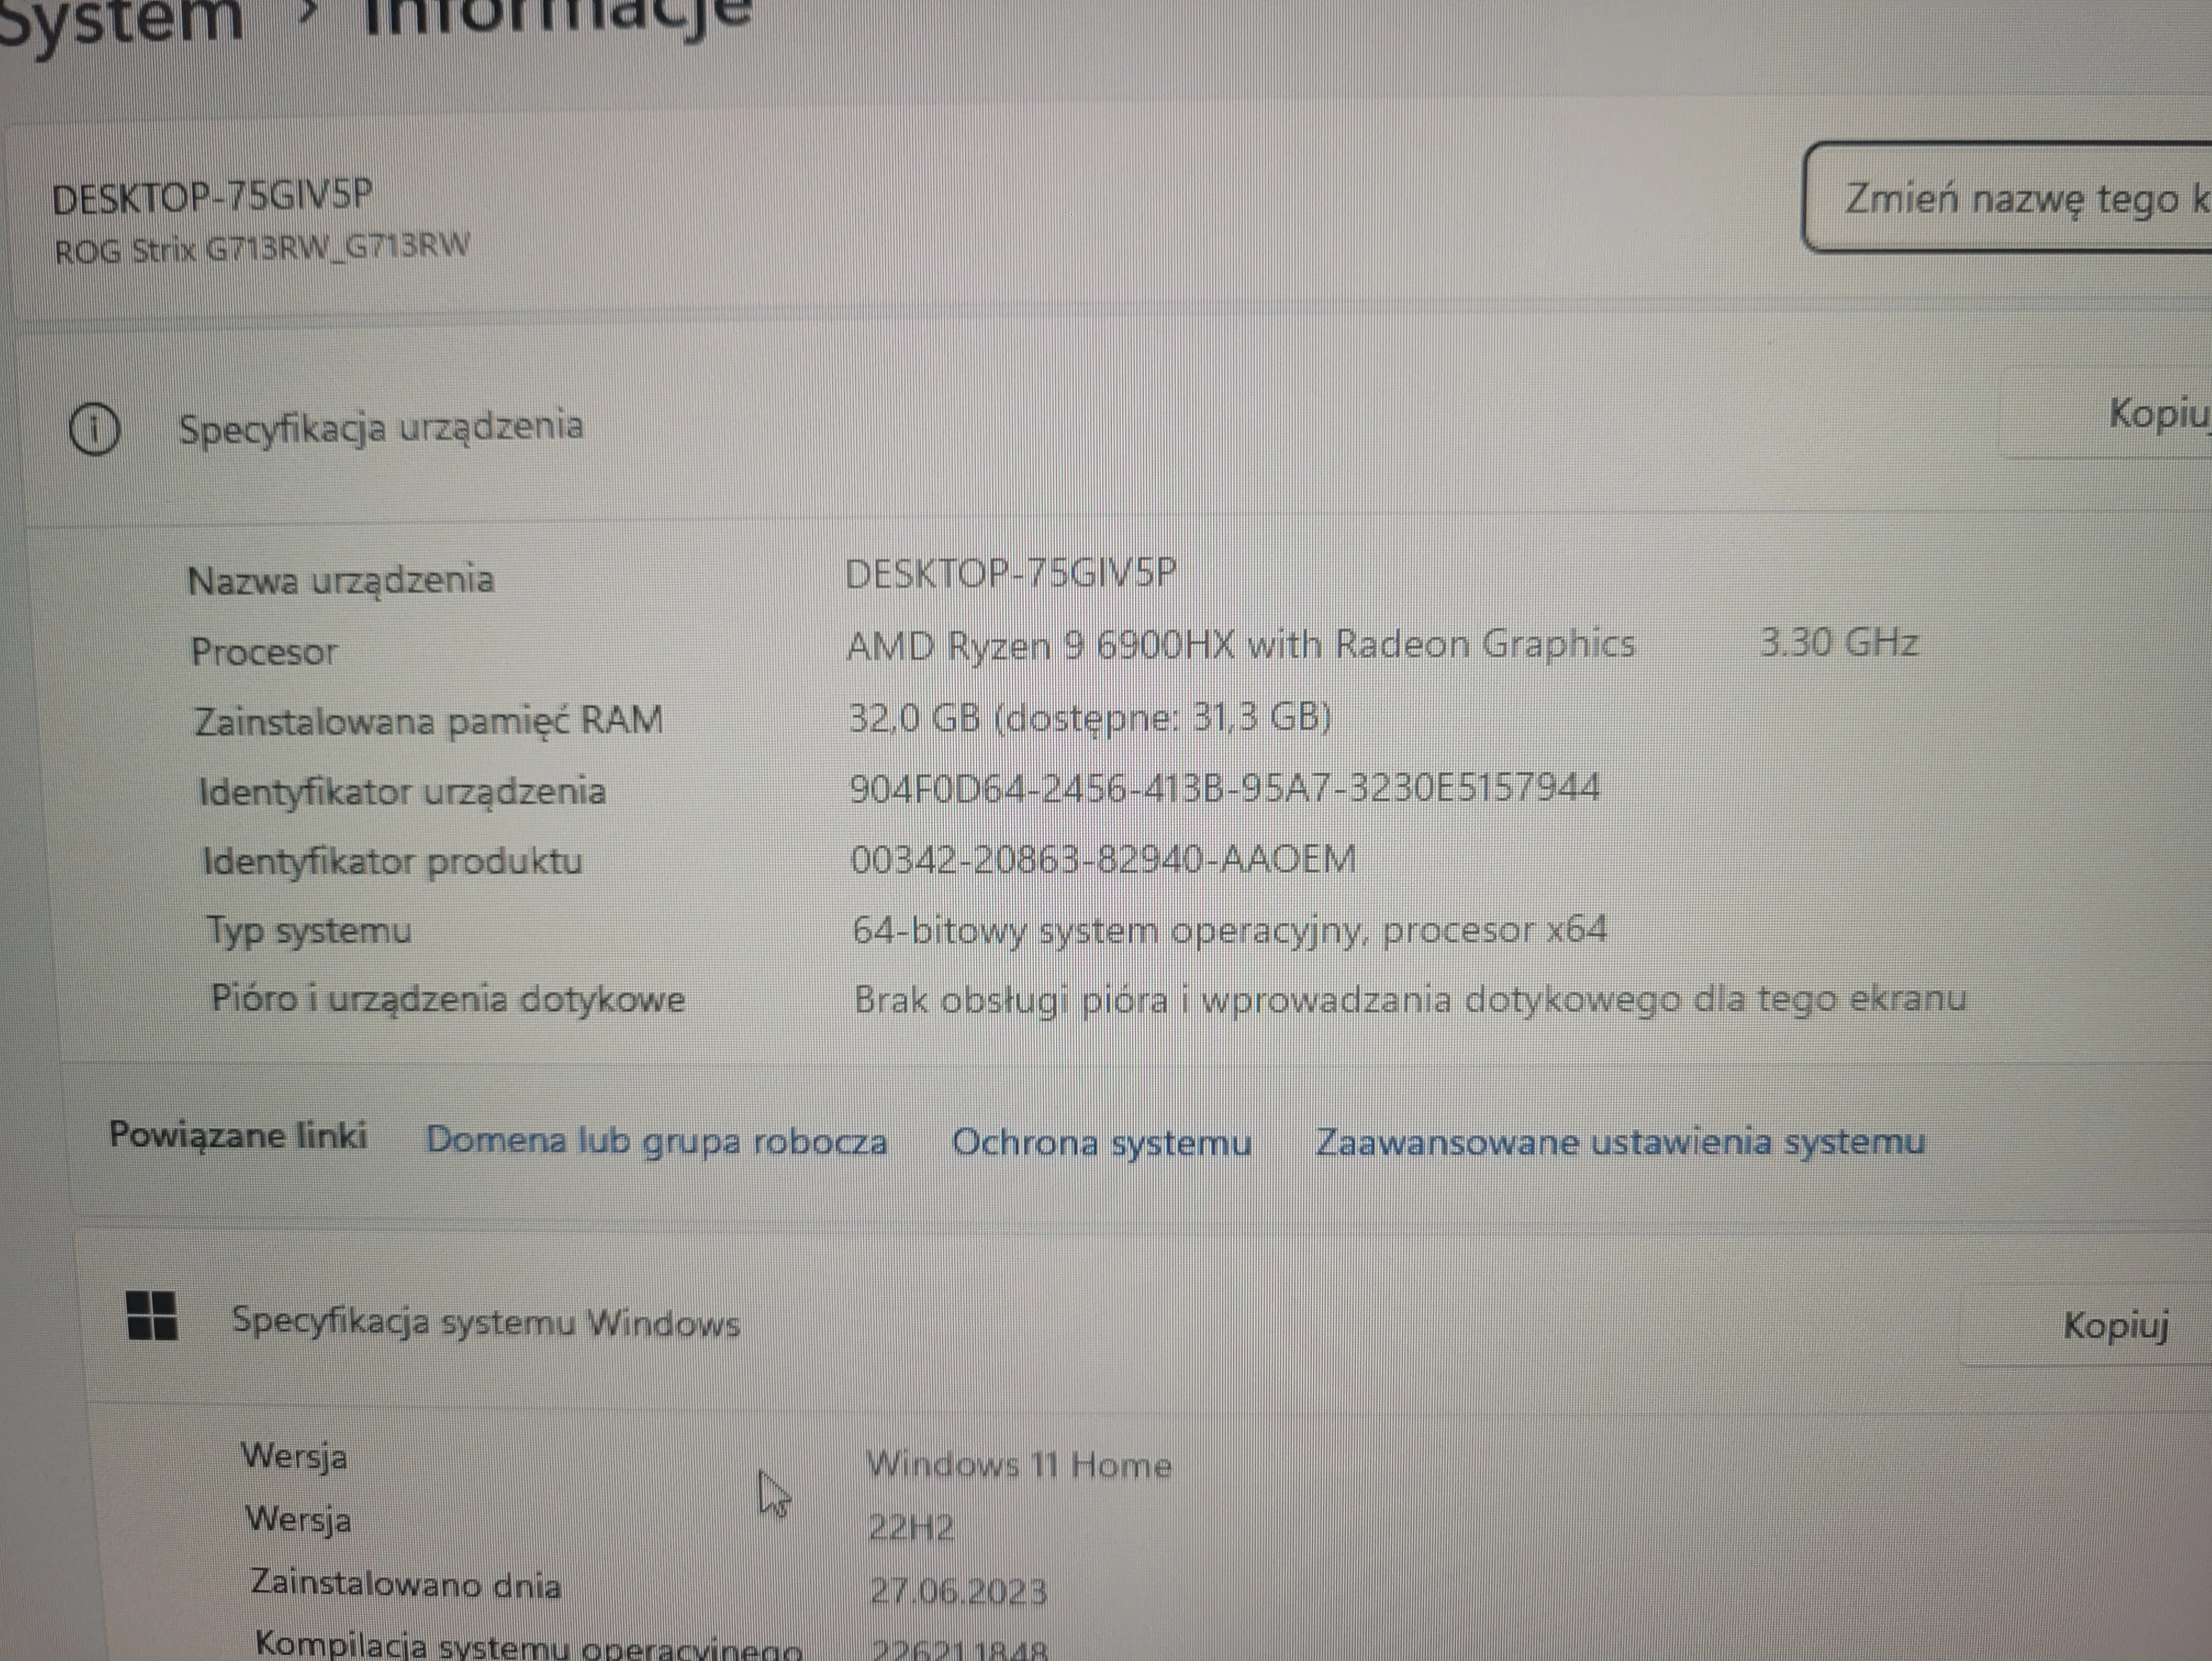The height and width of the screenshot is (1661, 2212).
Task: Select the install date '27.06.2023'
Action: pos(958,1591)
